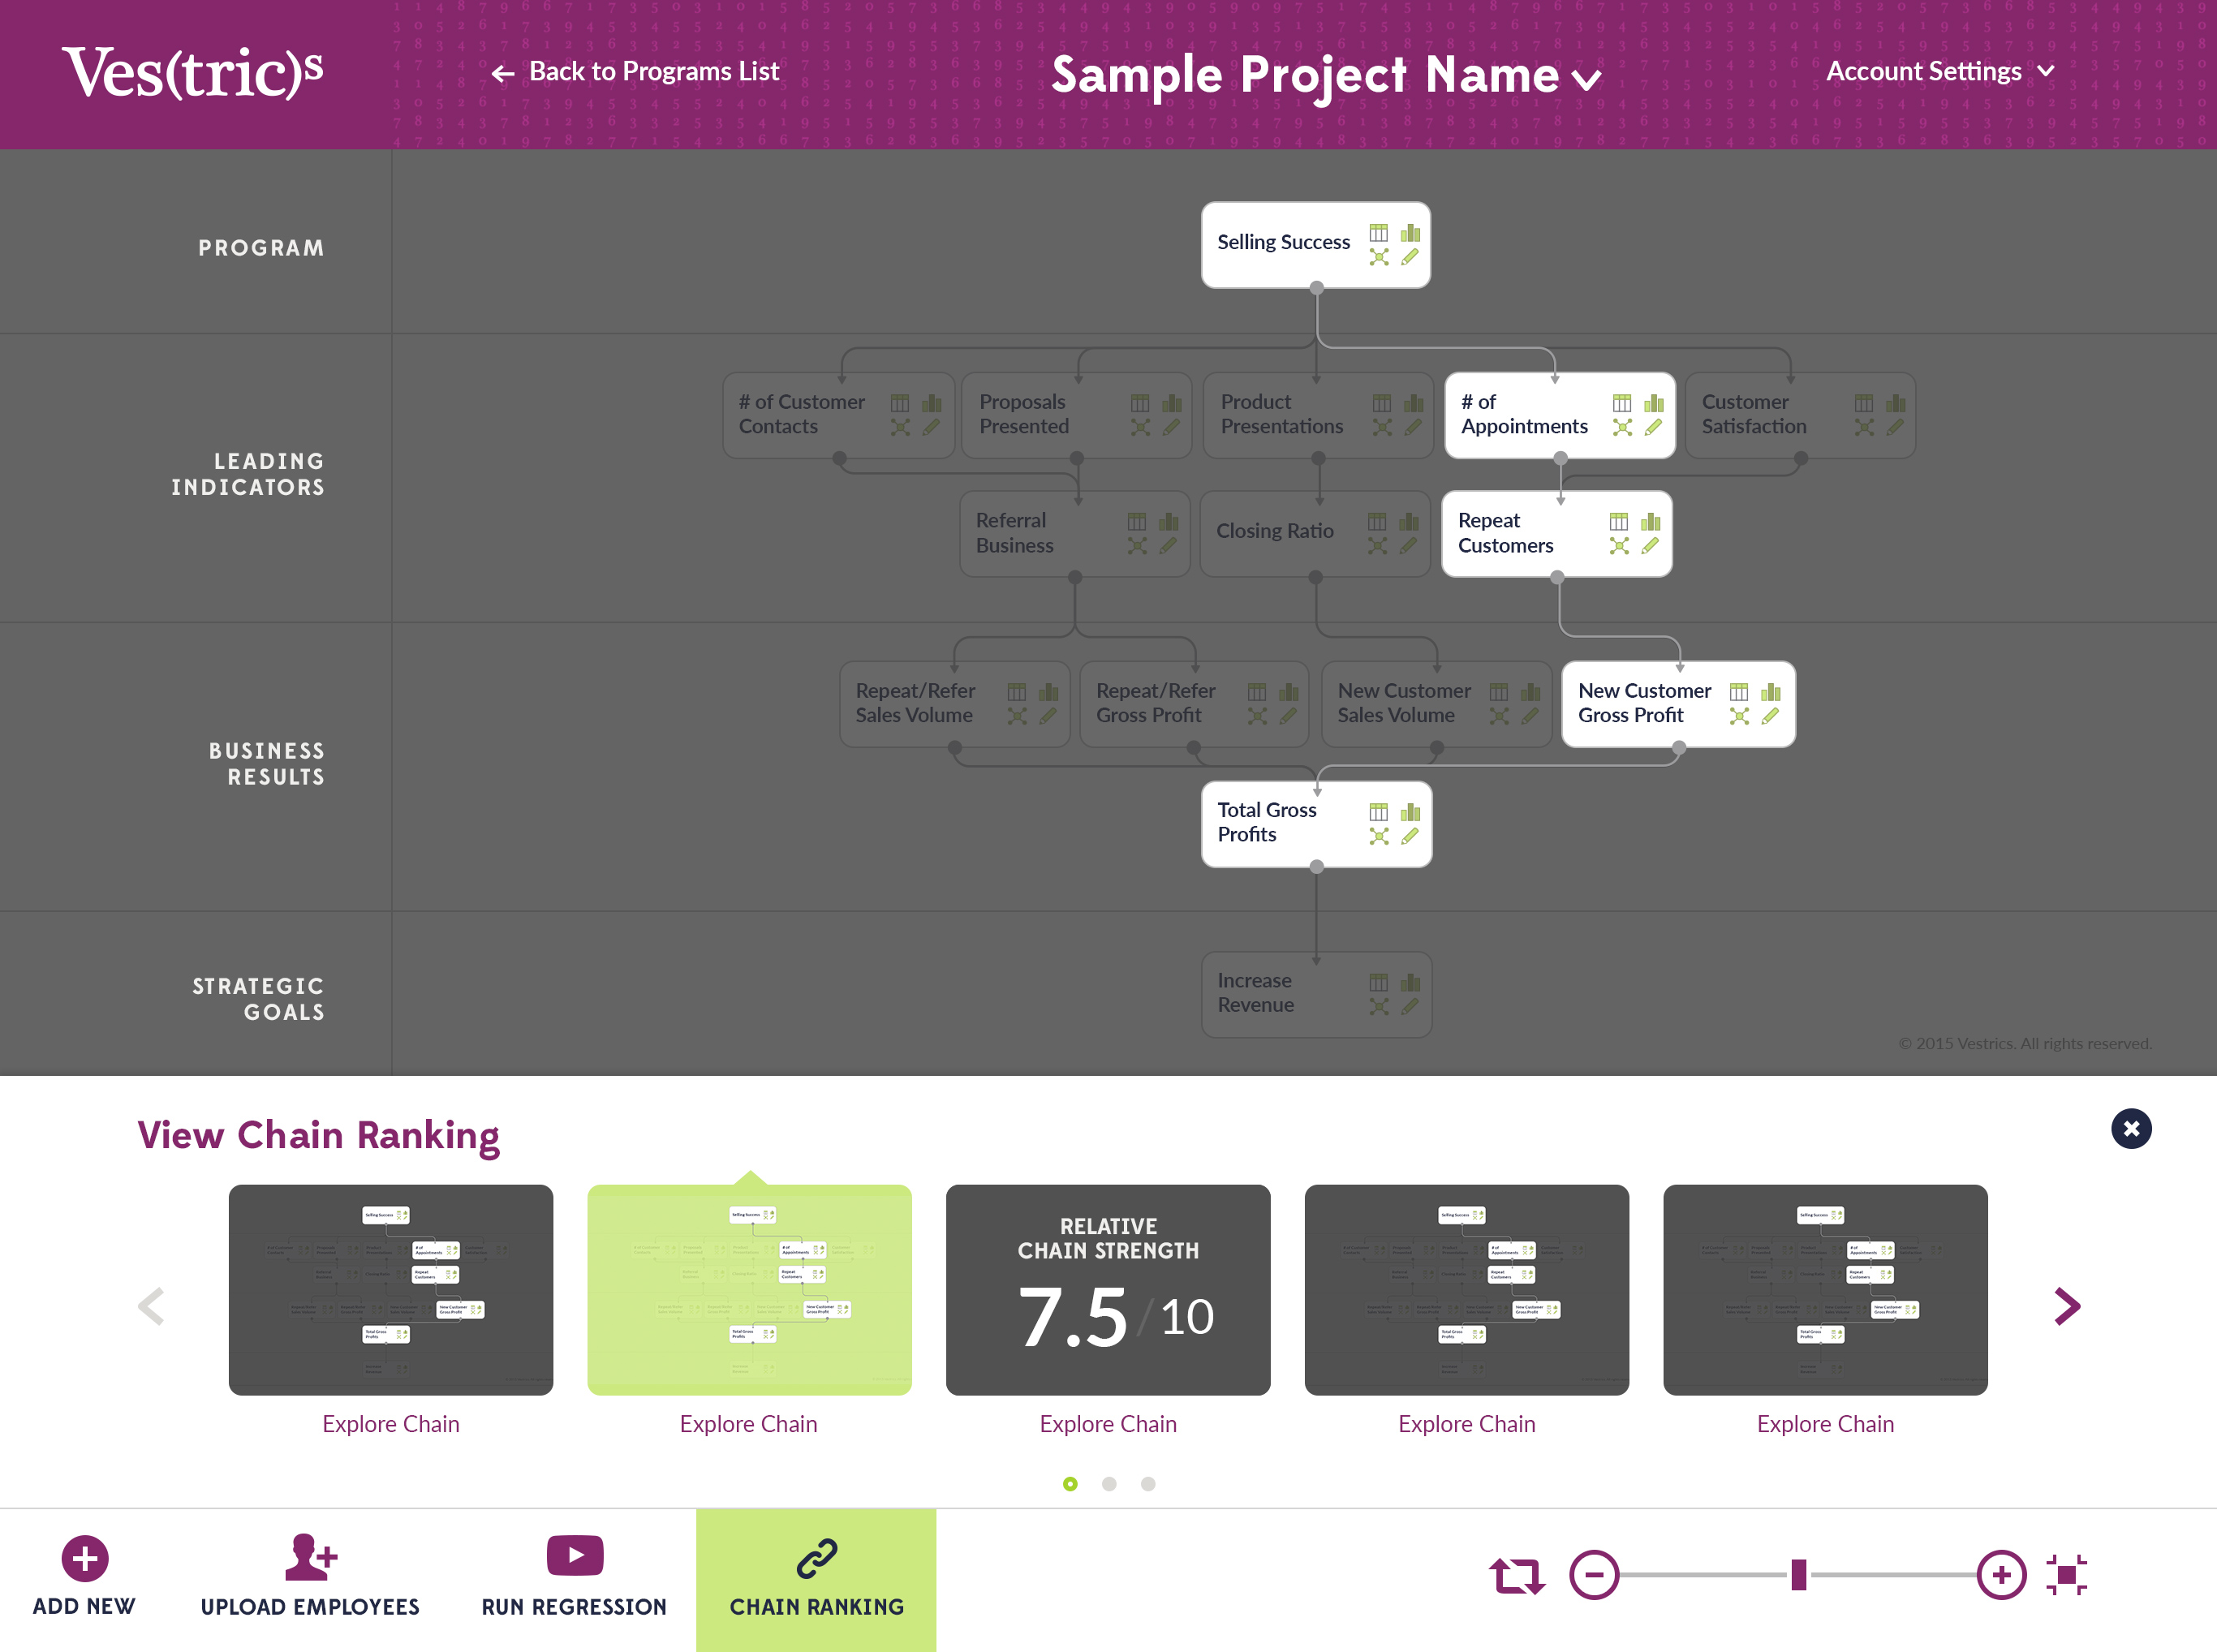The height and width of the screenshot is (1652, 2217).
Task: Click Explore Chain under first thumbnail
Action: click(x=391, y=1424)
